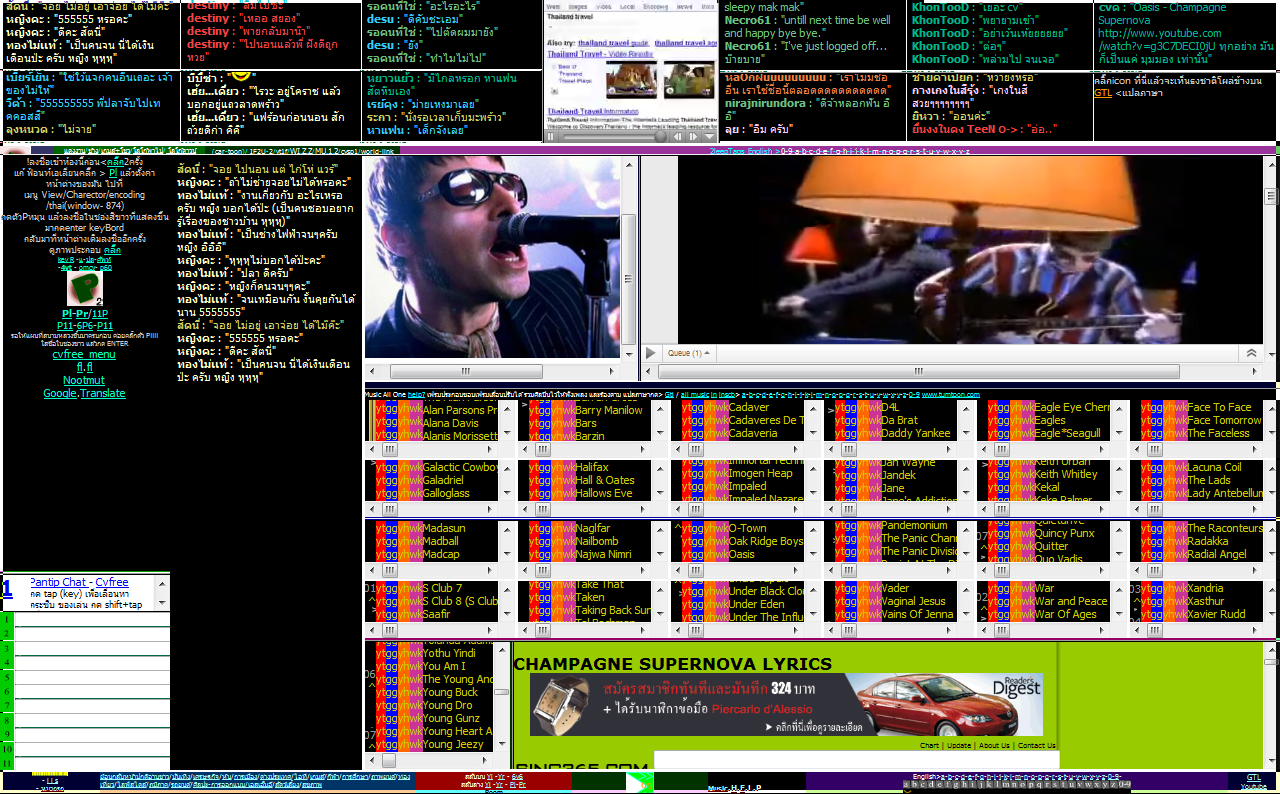This screenshot has height=794, width=1280.
Task: Select Face Tomorrow in the artist list
Action: point(1224,420)
